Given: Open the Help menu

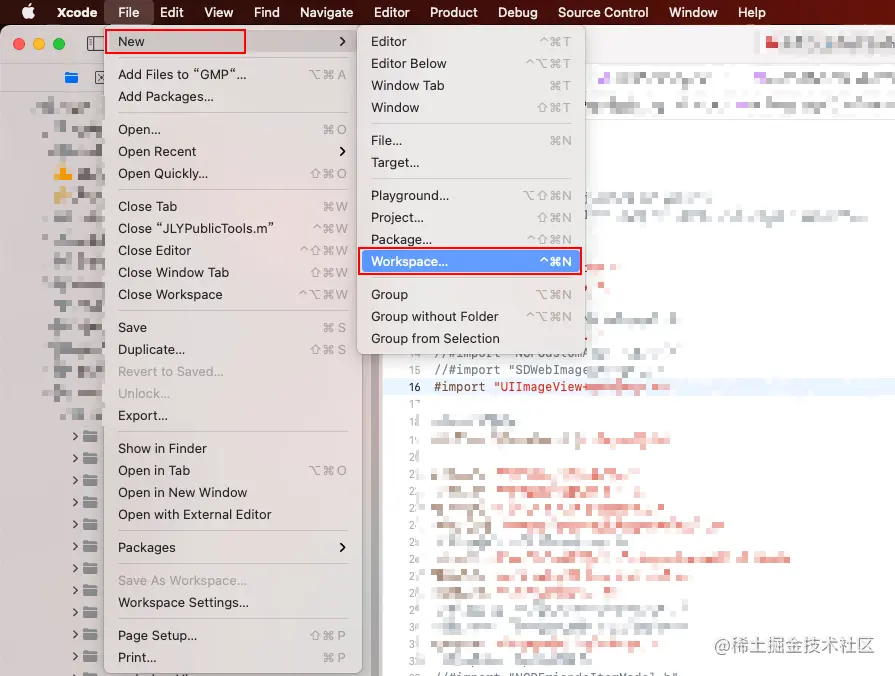Looking at the screenshot, I should 751,12.
